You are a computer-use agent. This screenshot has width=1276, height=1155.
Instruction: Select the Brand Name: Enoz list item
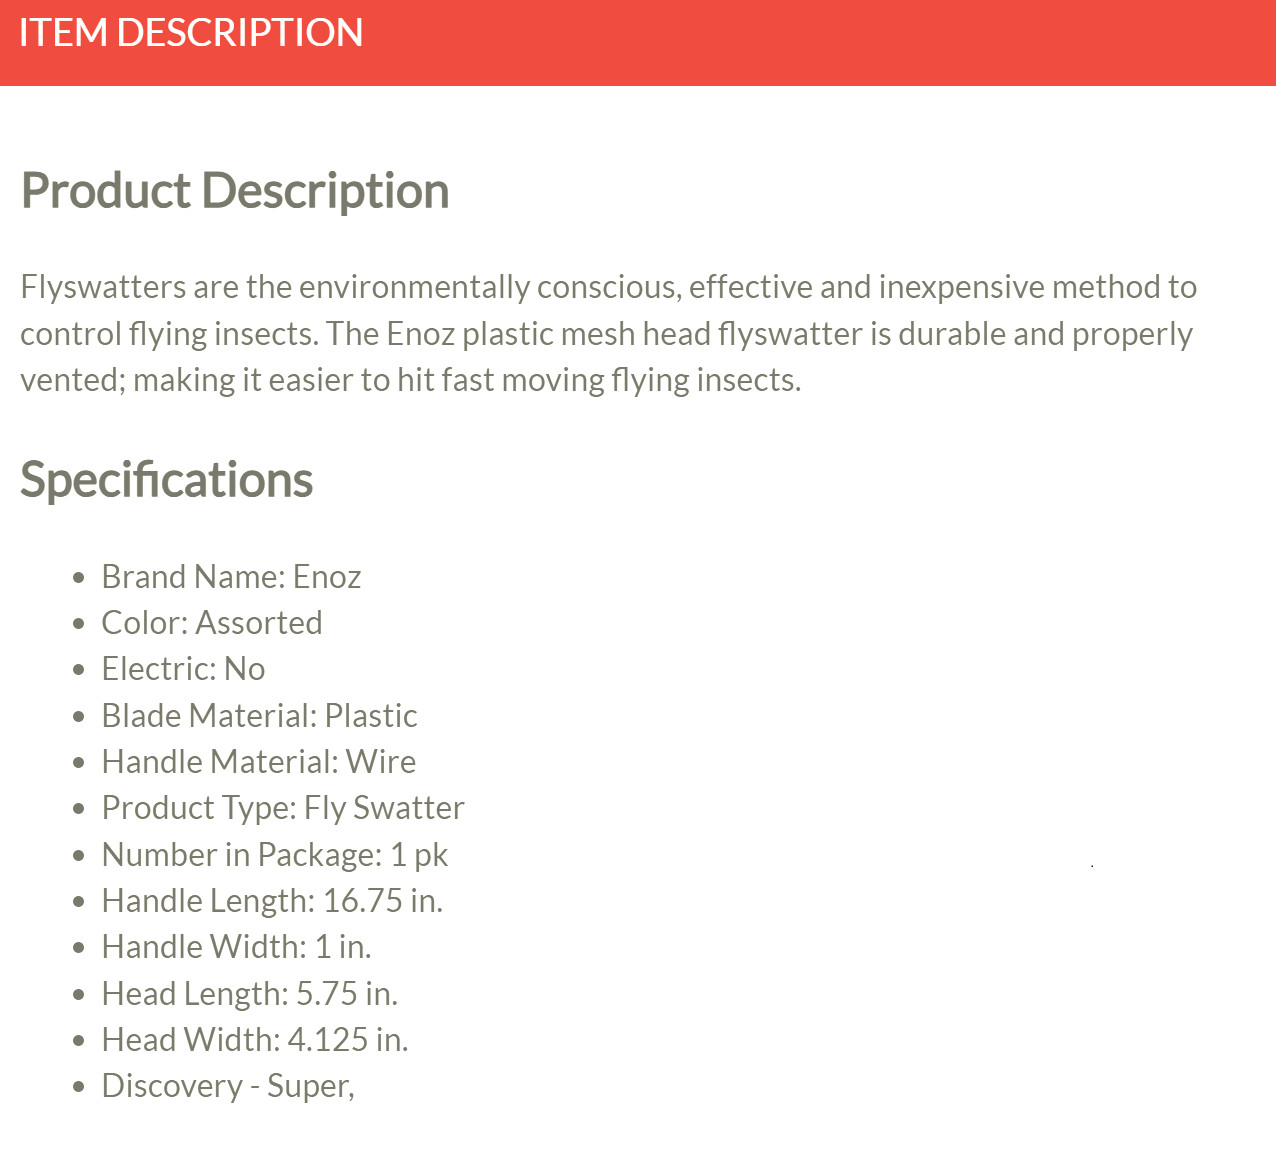(231, 577)
